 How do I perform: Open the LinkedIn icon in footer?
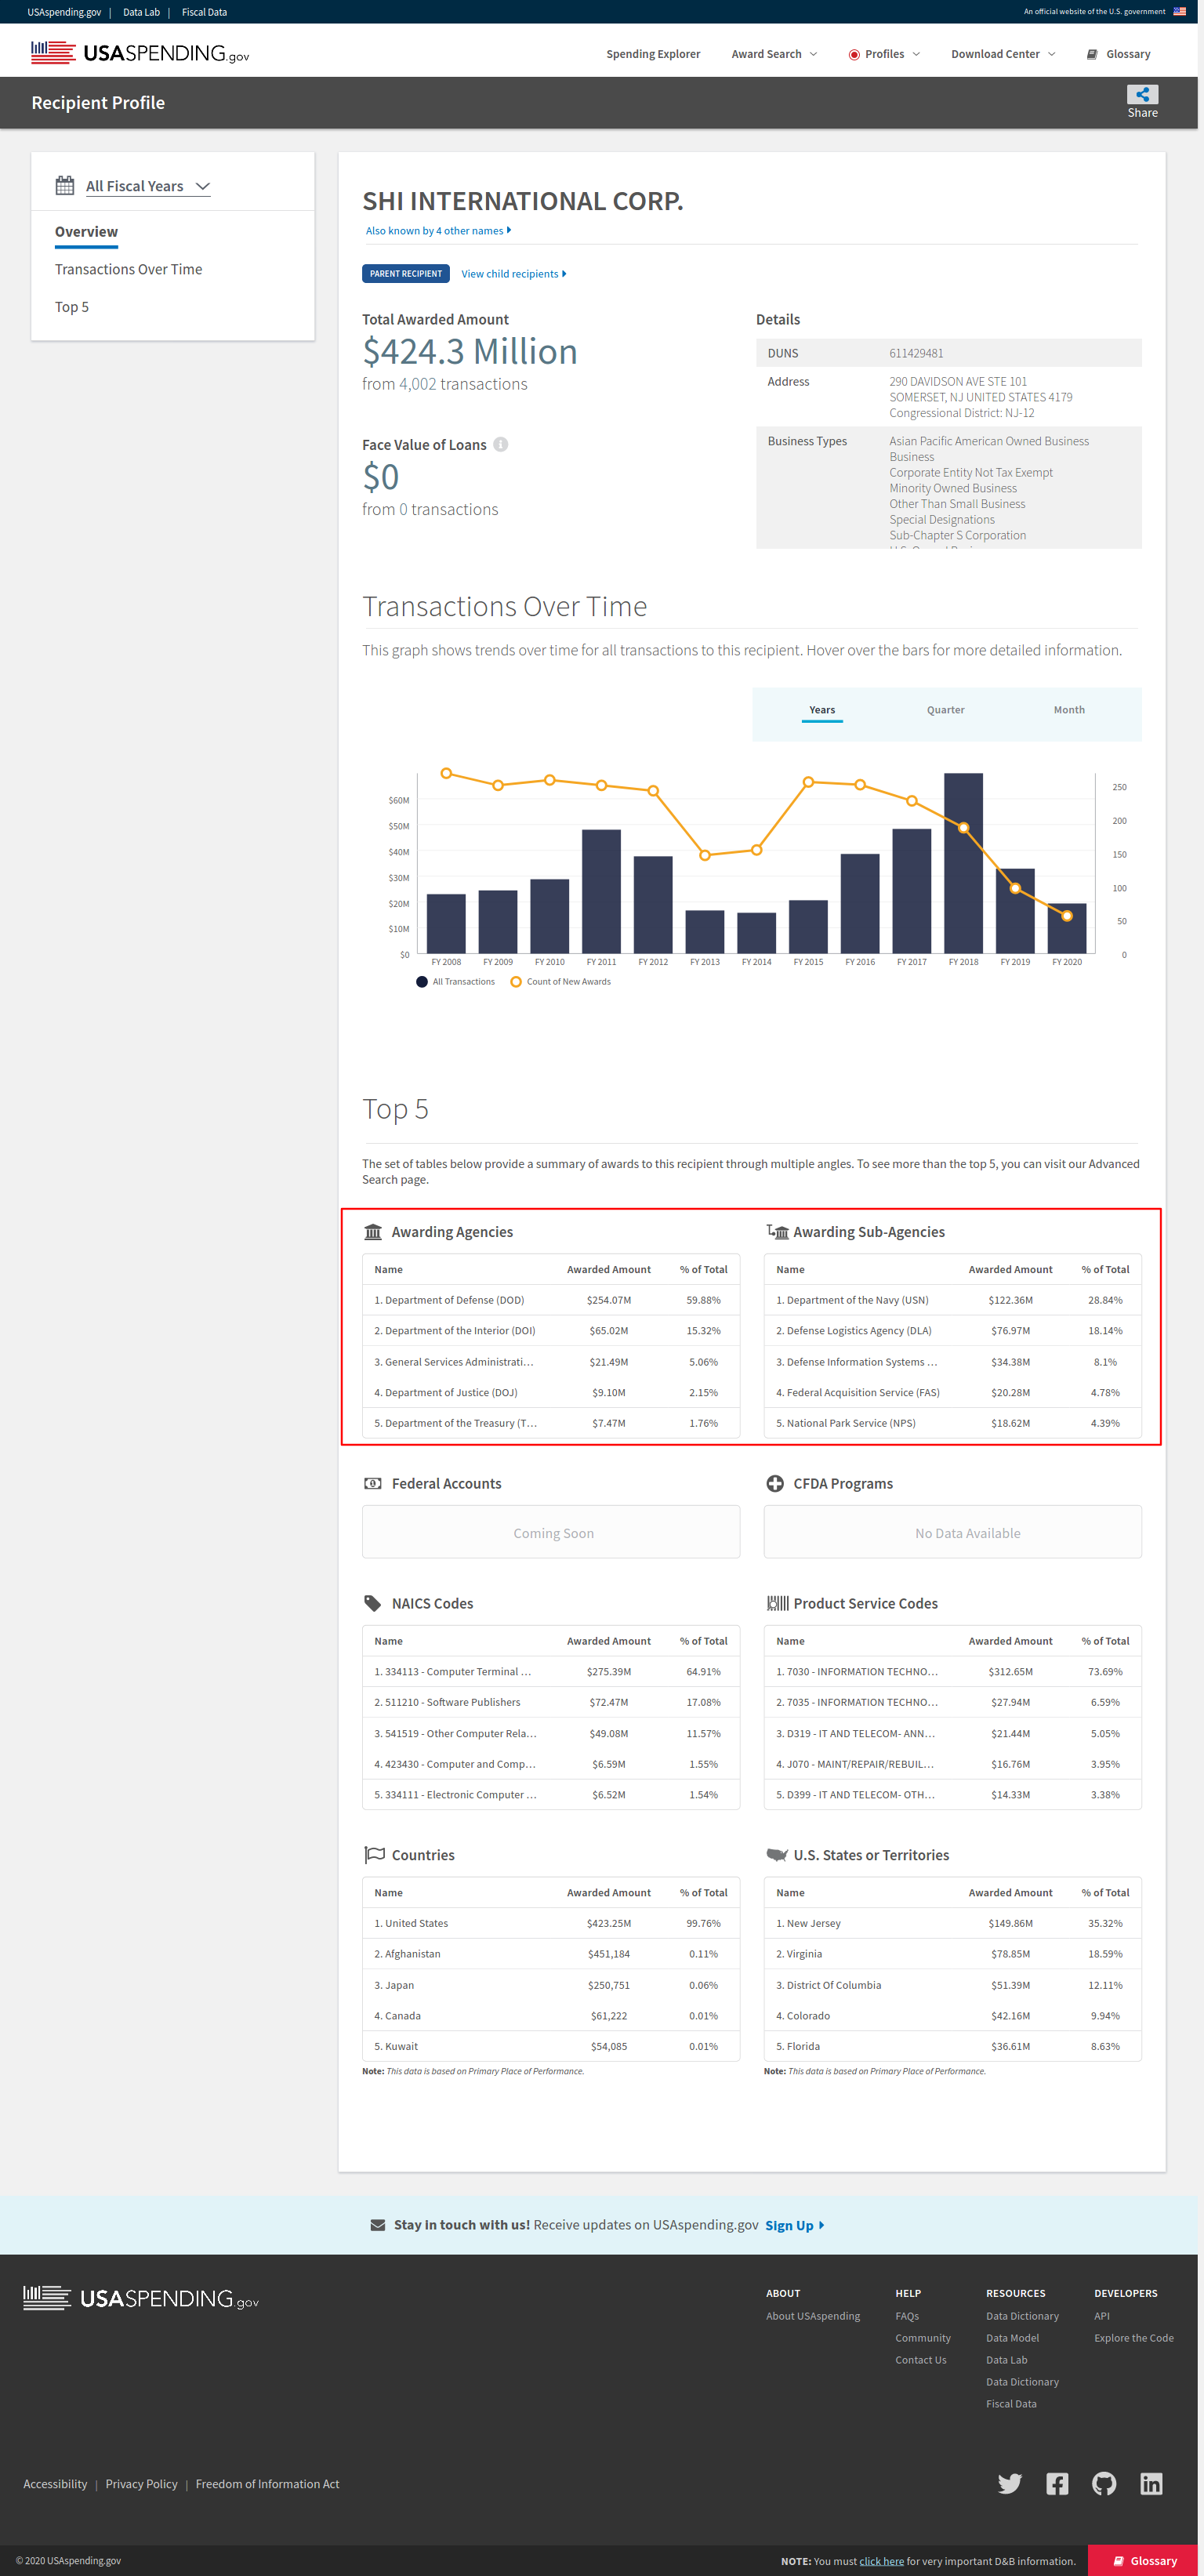pos(1151,2483)
